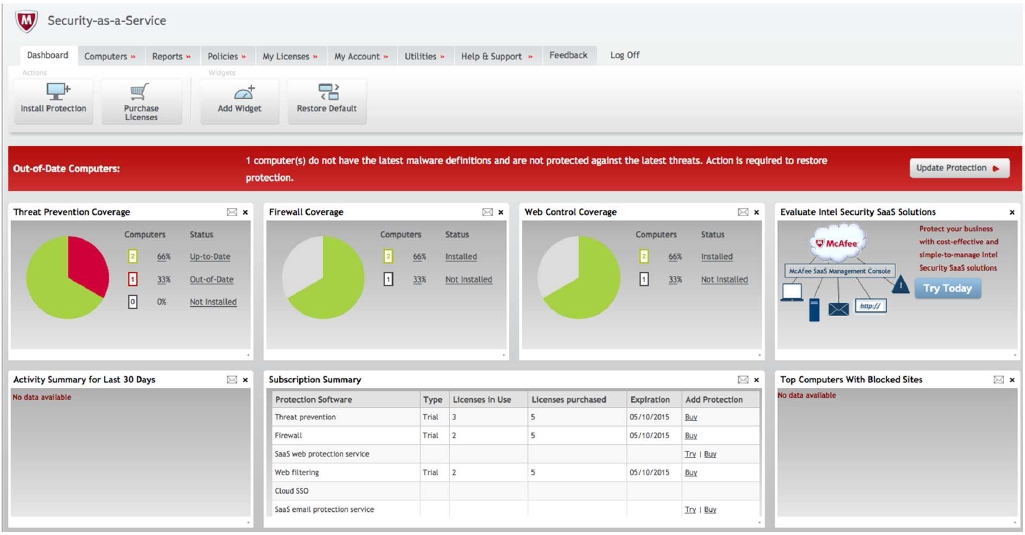This screenshot has height=535, width=1025.
Task: Open Threat Prevention Not Installed link
Action: click(x=213, y=302)
